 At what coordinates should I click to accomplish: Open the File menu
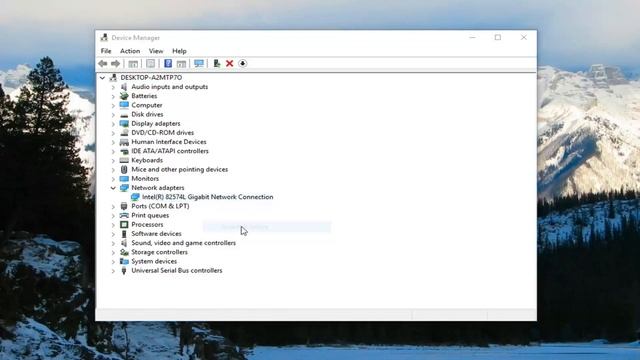[106, 51]
